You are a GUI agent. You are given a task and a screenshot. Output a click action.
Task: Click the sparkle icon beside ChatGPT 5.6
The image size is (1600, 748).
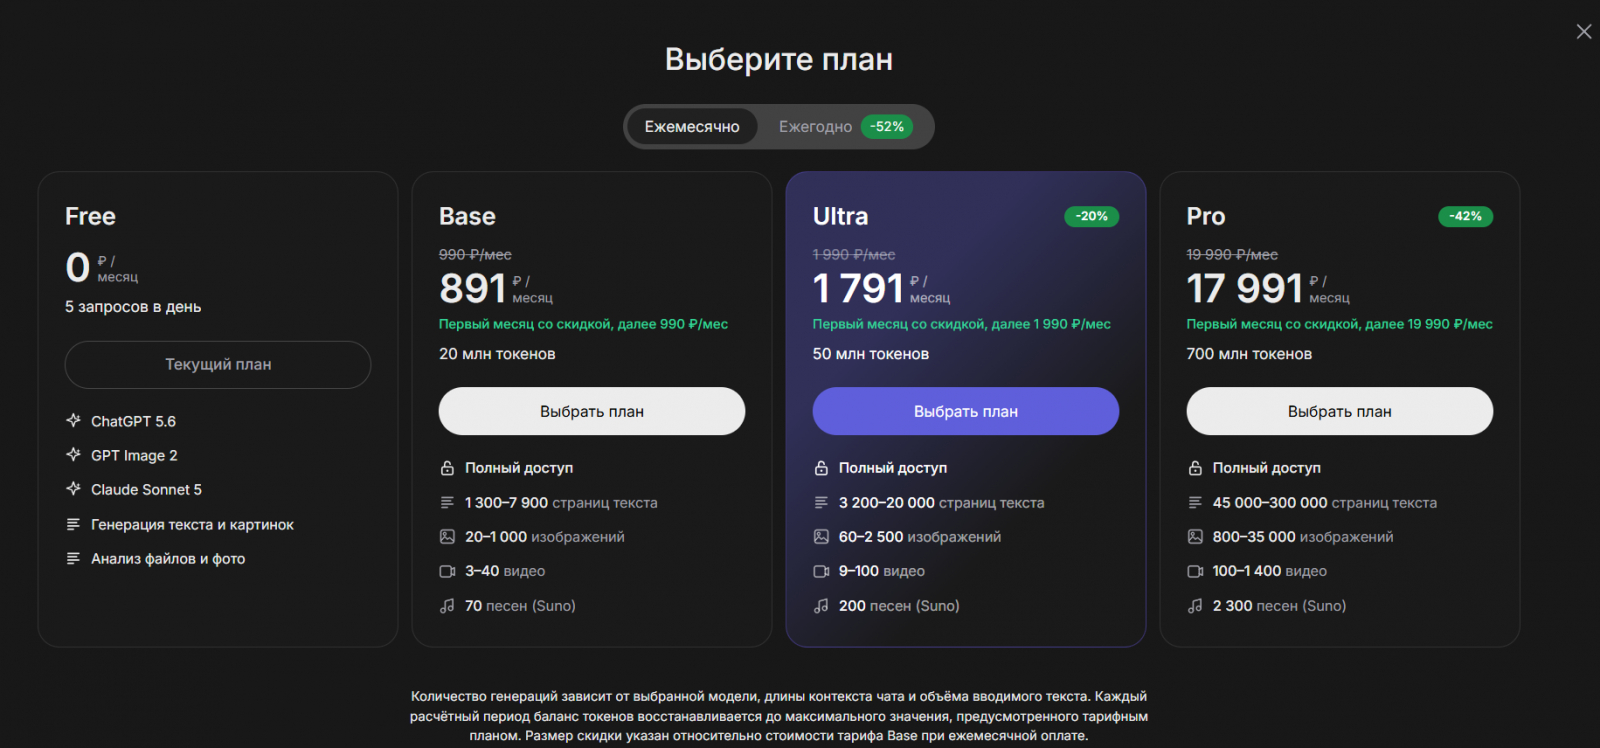pyautogui.click(x=73, y=421)
